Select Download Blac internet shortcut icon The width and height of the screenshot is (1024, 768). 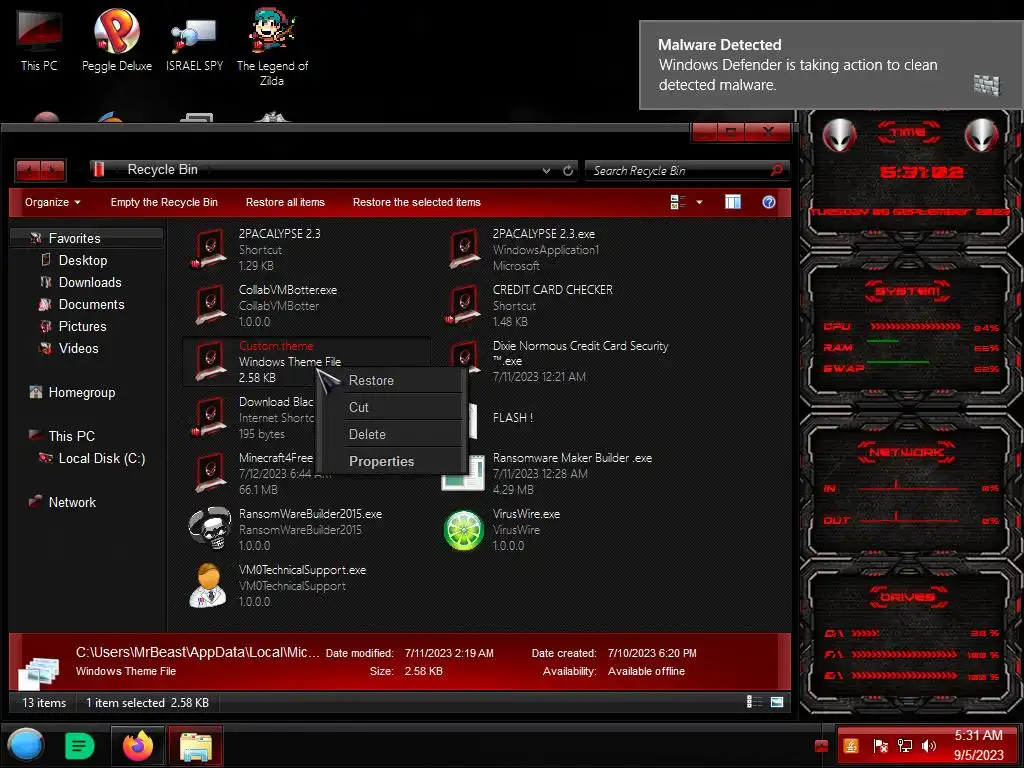click(210, 417)
